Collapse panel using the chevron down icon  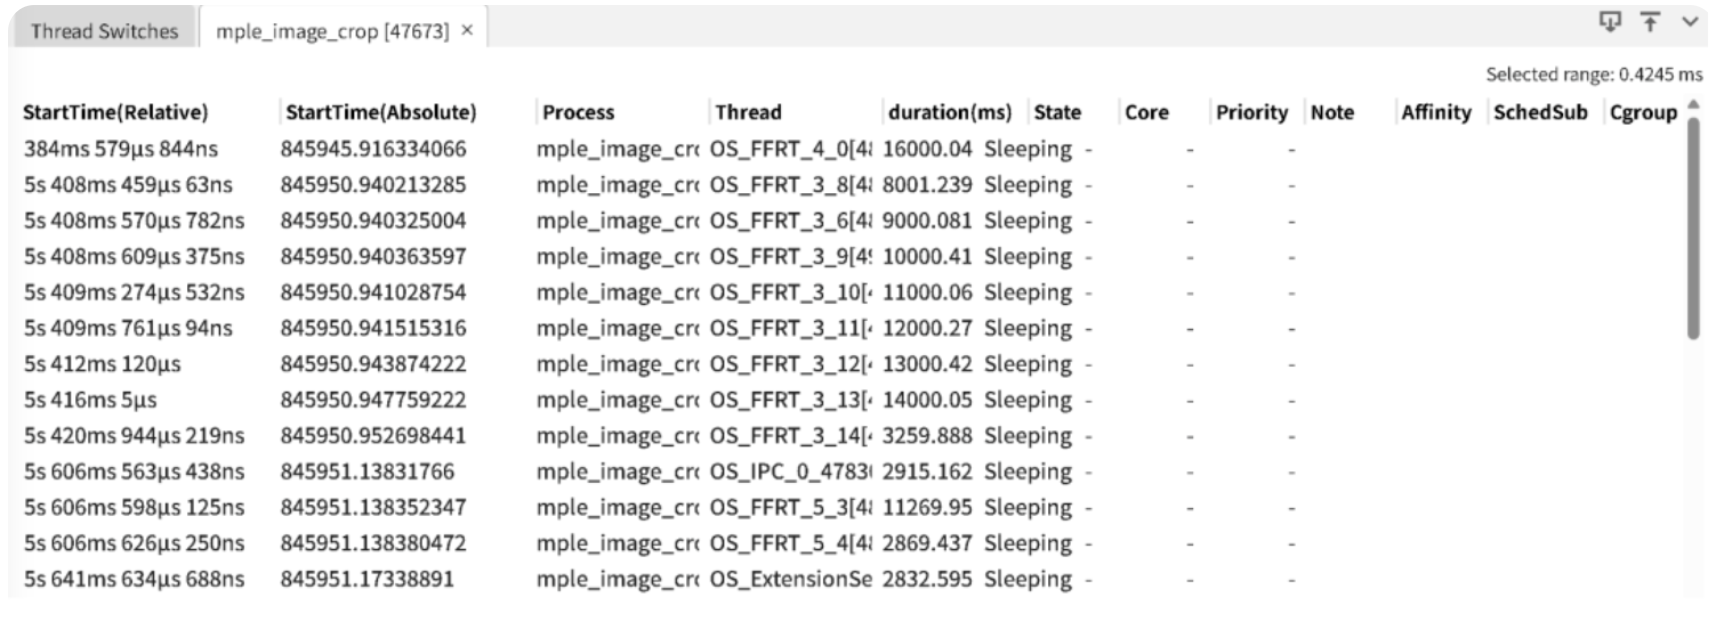(1690, 21)
